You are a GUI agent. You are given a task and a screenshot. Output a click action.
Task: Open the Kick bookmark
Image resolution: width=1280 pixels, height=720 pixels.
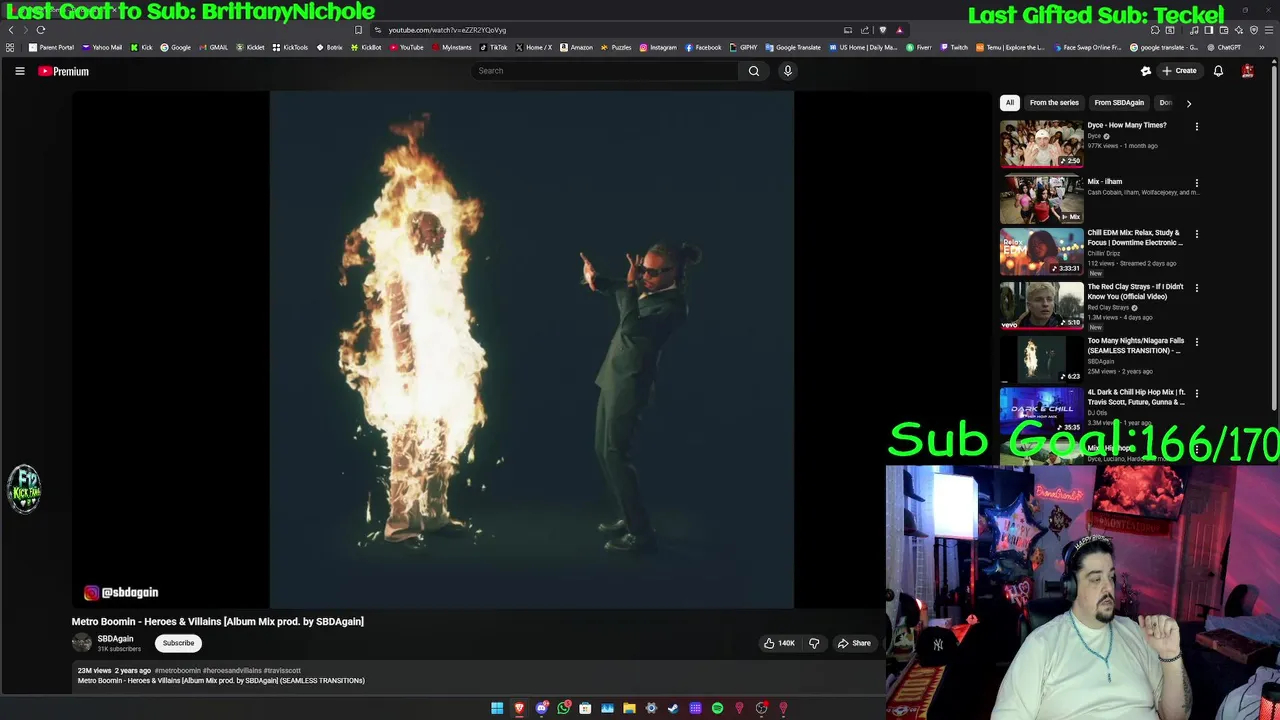tap(142, 47)
